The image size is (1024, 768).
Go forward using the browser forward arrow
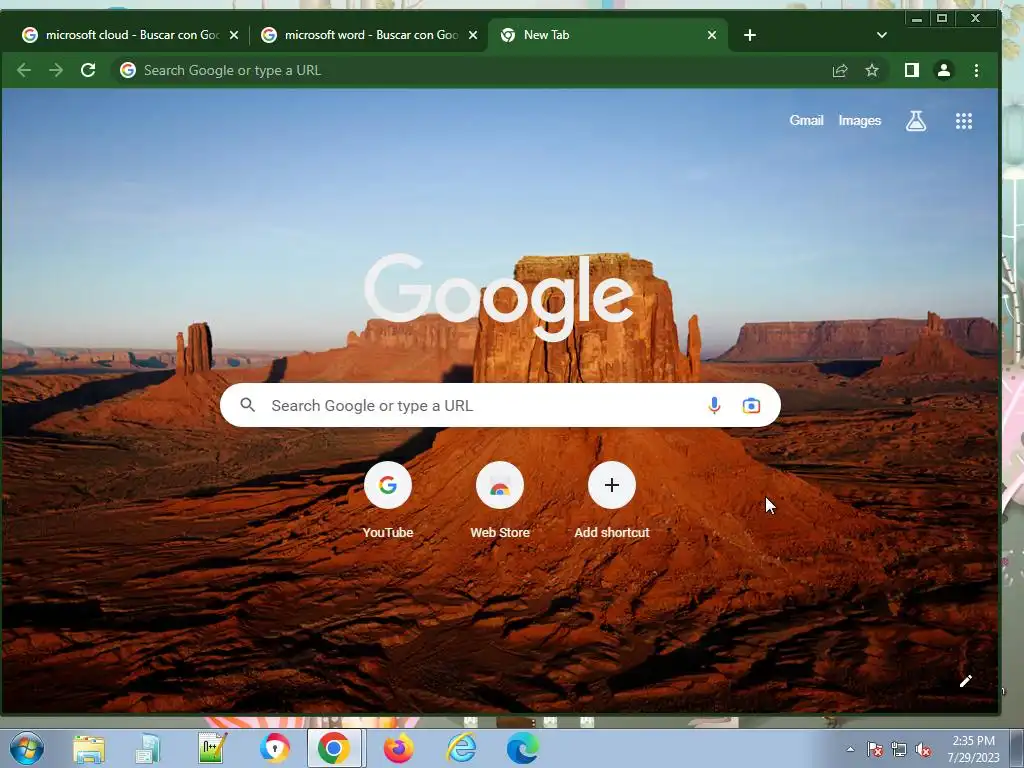click(56, 71)
